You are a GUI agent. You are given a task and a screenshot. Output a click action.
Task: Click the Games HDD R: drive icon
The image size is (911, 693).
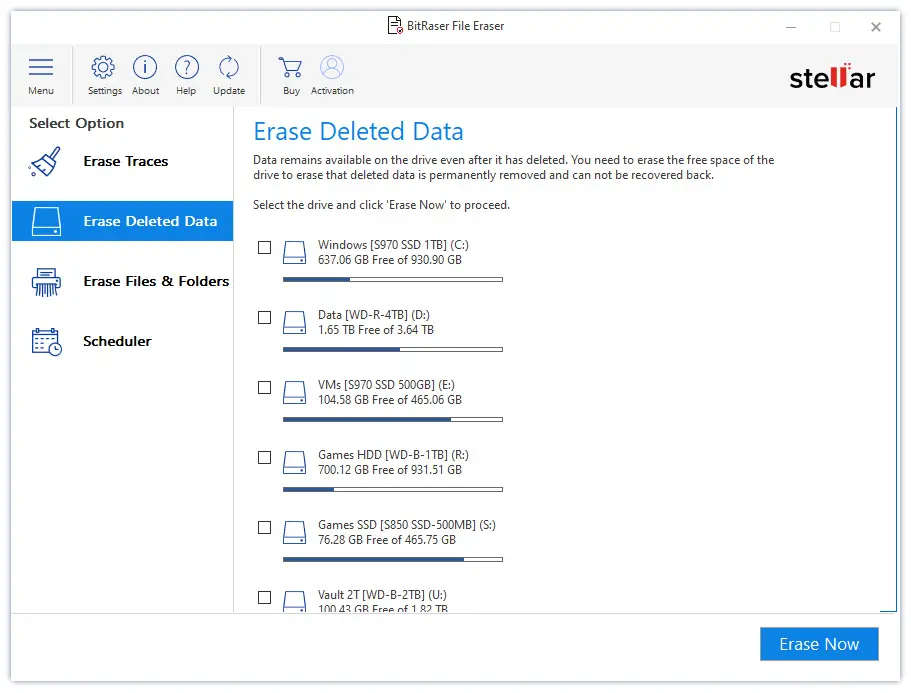pyautogui.click(x=295, y=462)
